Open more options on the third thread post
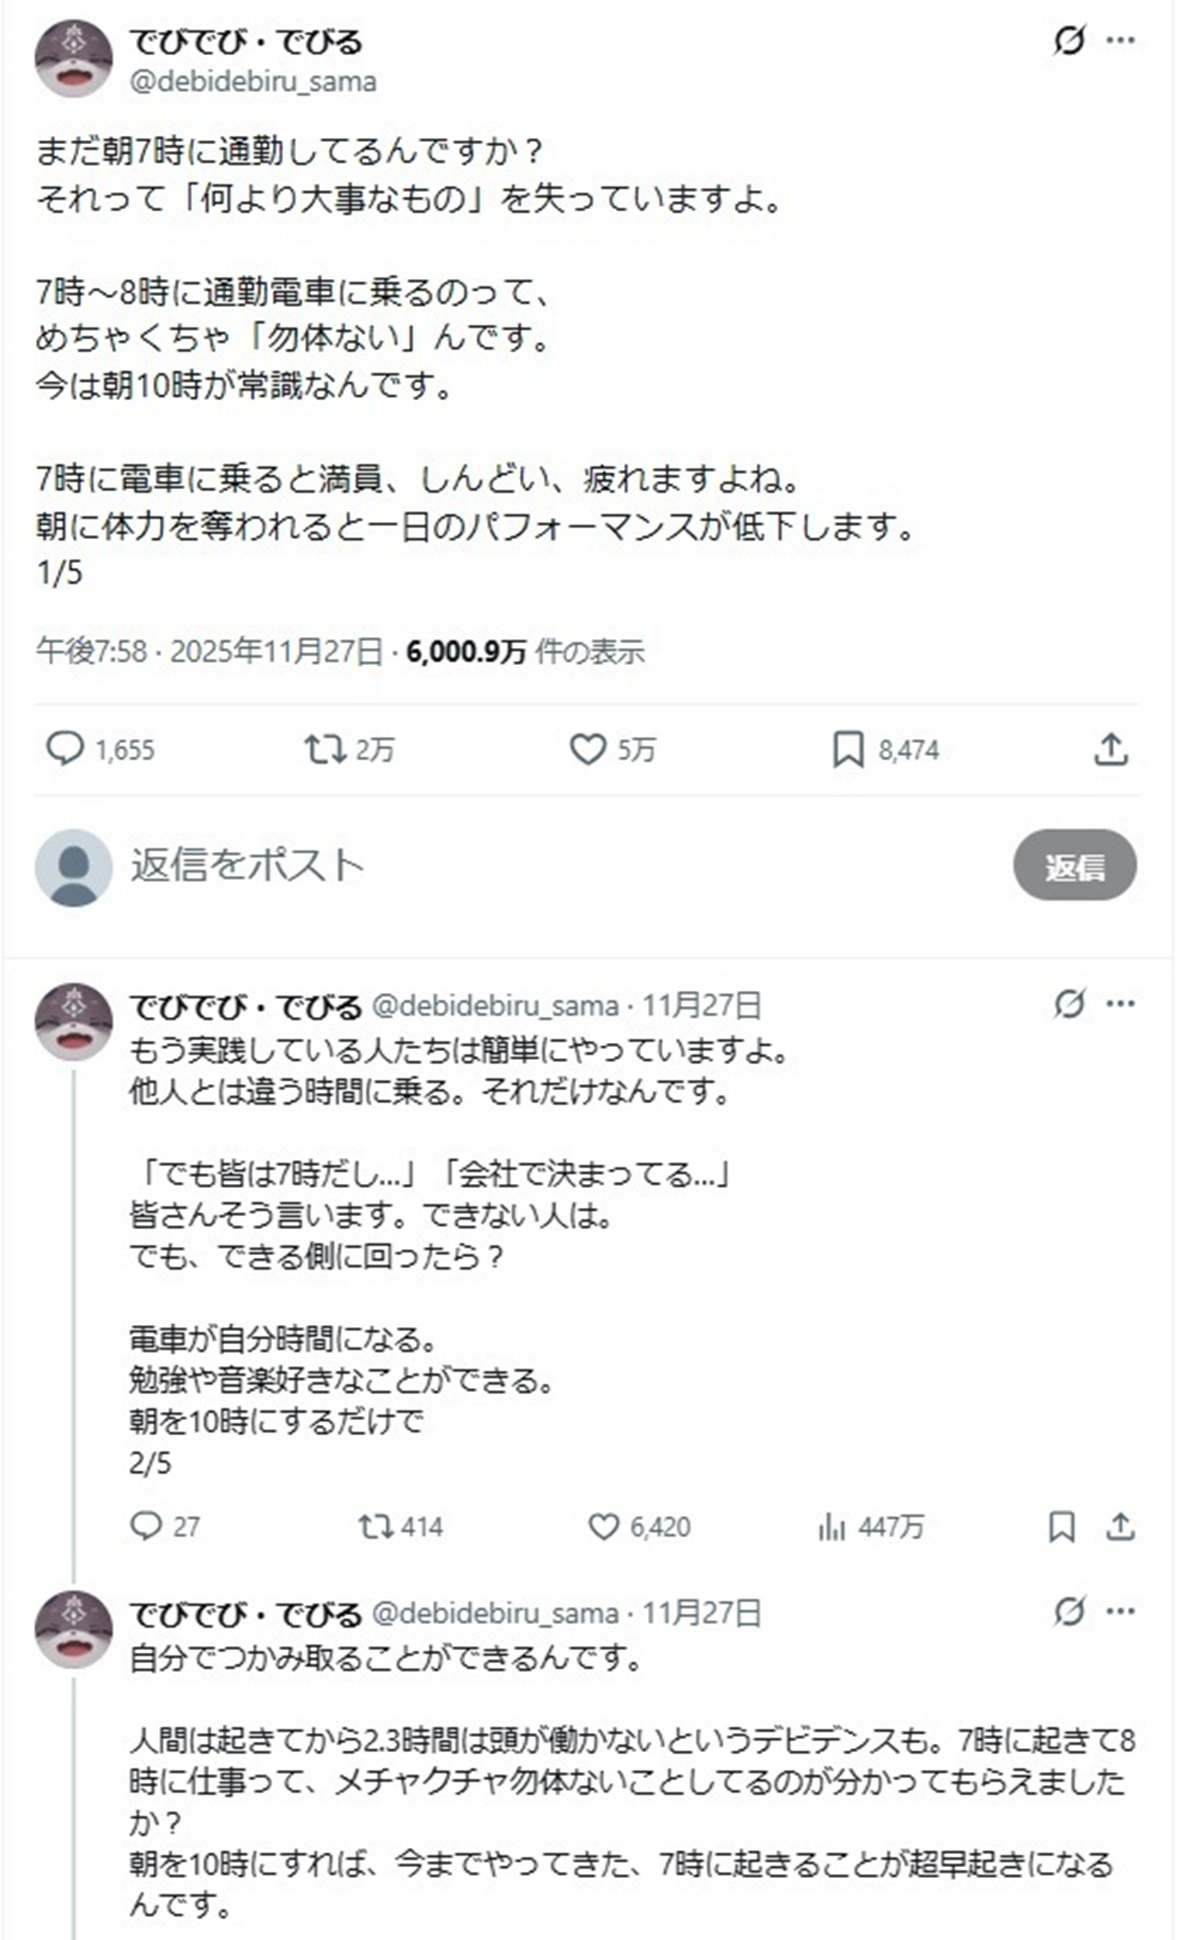Screen dimensions: 1200x1940 click(1120, 1611)
